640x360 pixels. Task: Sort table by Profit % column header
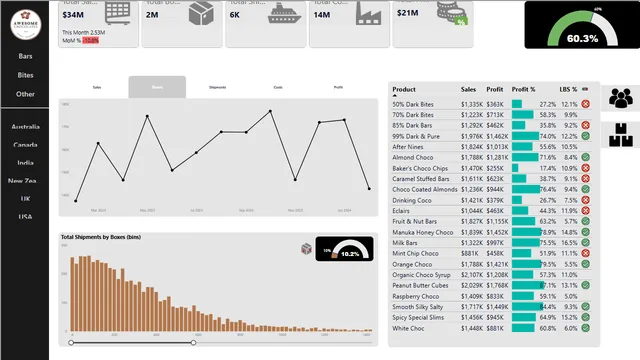(524, 89)
